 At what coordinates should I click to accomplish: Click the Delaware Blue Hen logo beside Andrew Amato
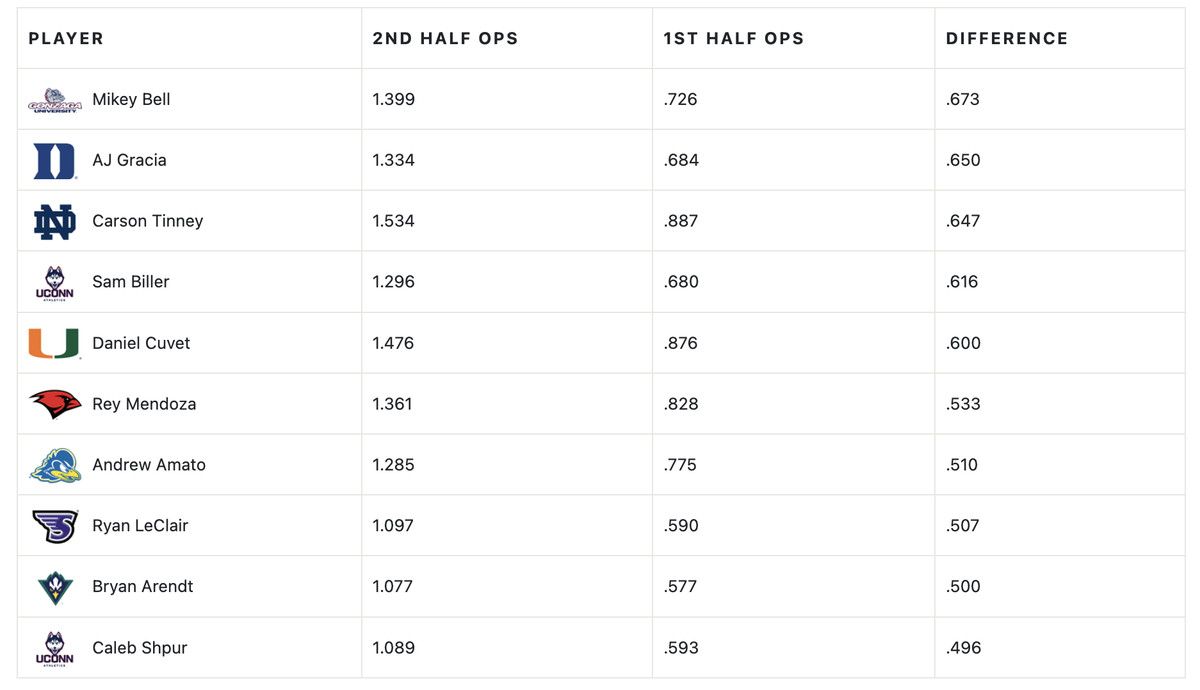(55, 465)
